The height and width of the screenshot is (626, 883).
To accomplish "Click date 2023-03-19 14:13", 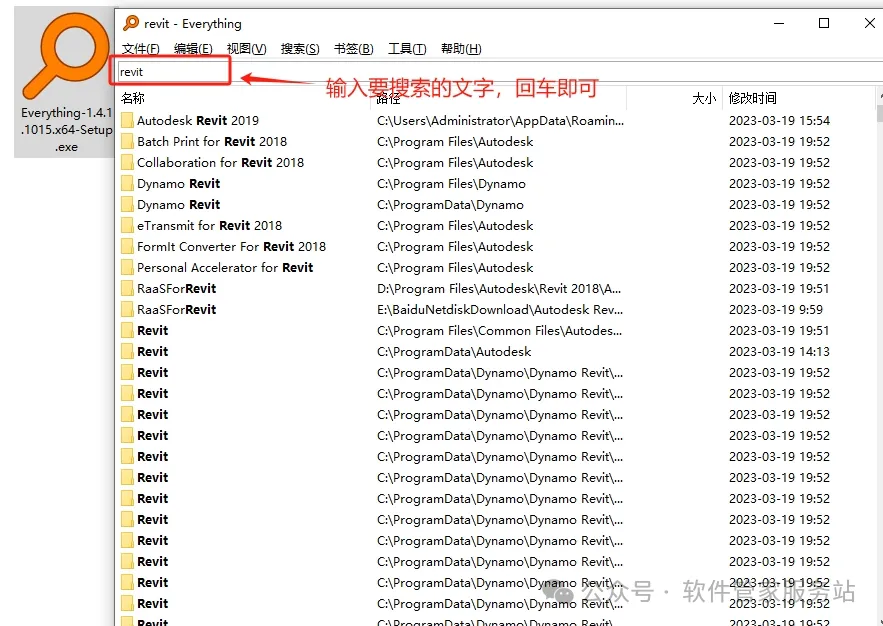I will (779, 352).
